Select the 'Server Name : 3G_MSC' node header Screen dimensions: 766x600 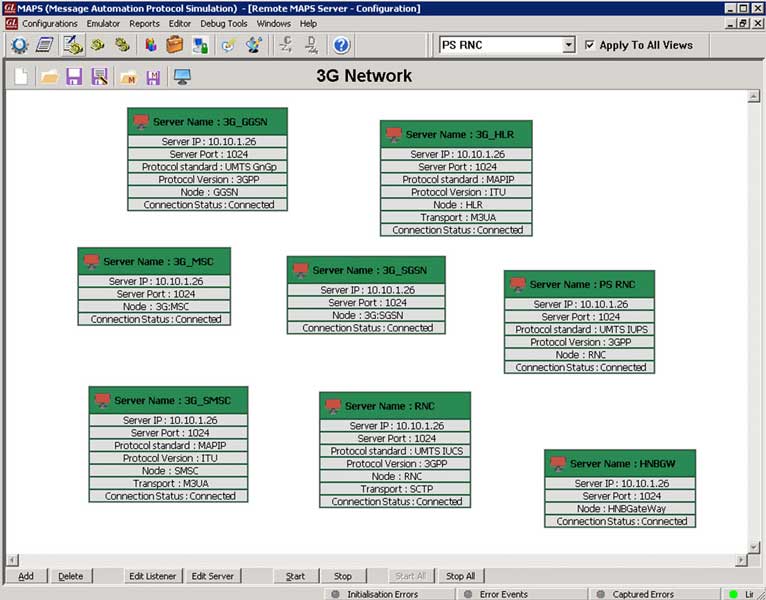coord(154,261)
